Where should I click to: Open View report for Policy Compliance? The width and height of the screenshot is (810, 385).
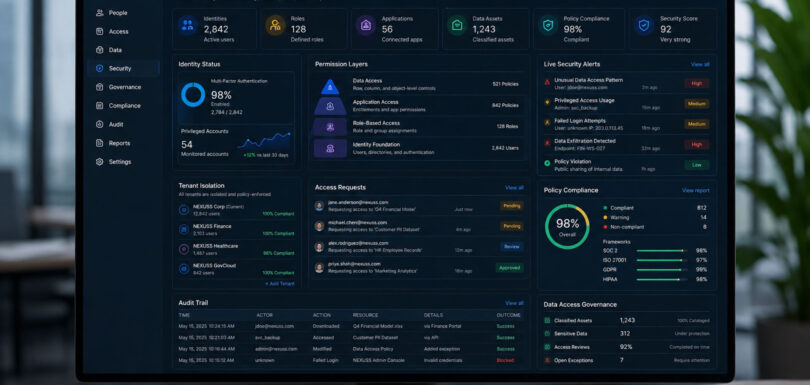tap(695, 190)
